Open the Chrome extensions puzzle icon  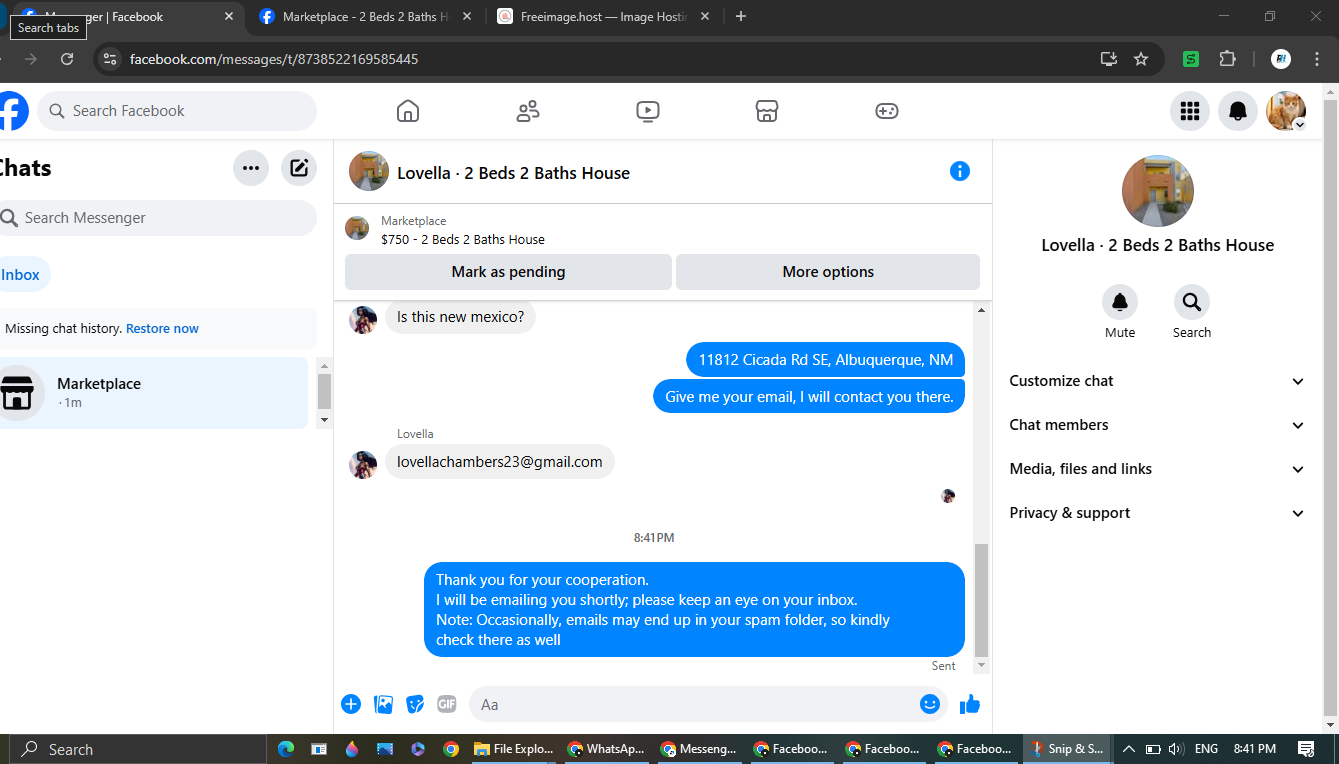tap(1228, 59)
